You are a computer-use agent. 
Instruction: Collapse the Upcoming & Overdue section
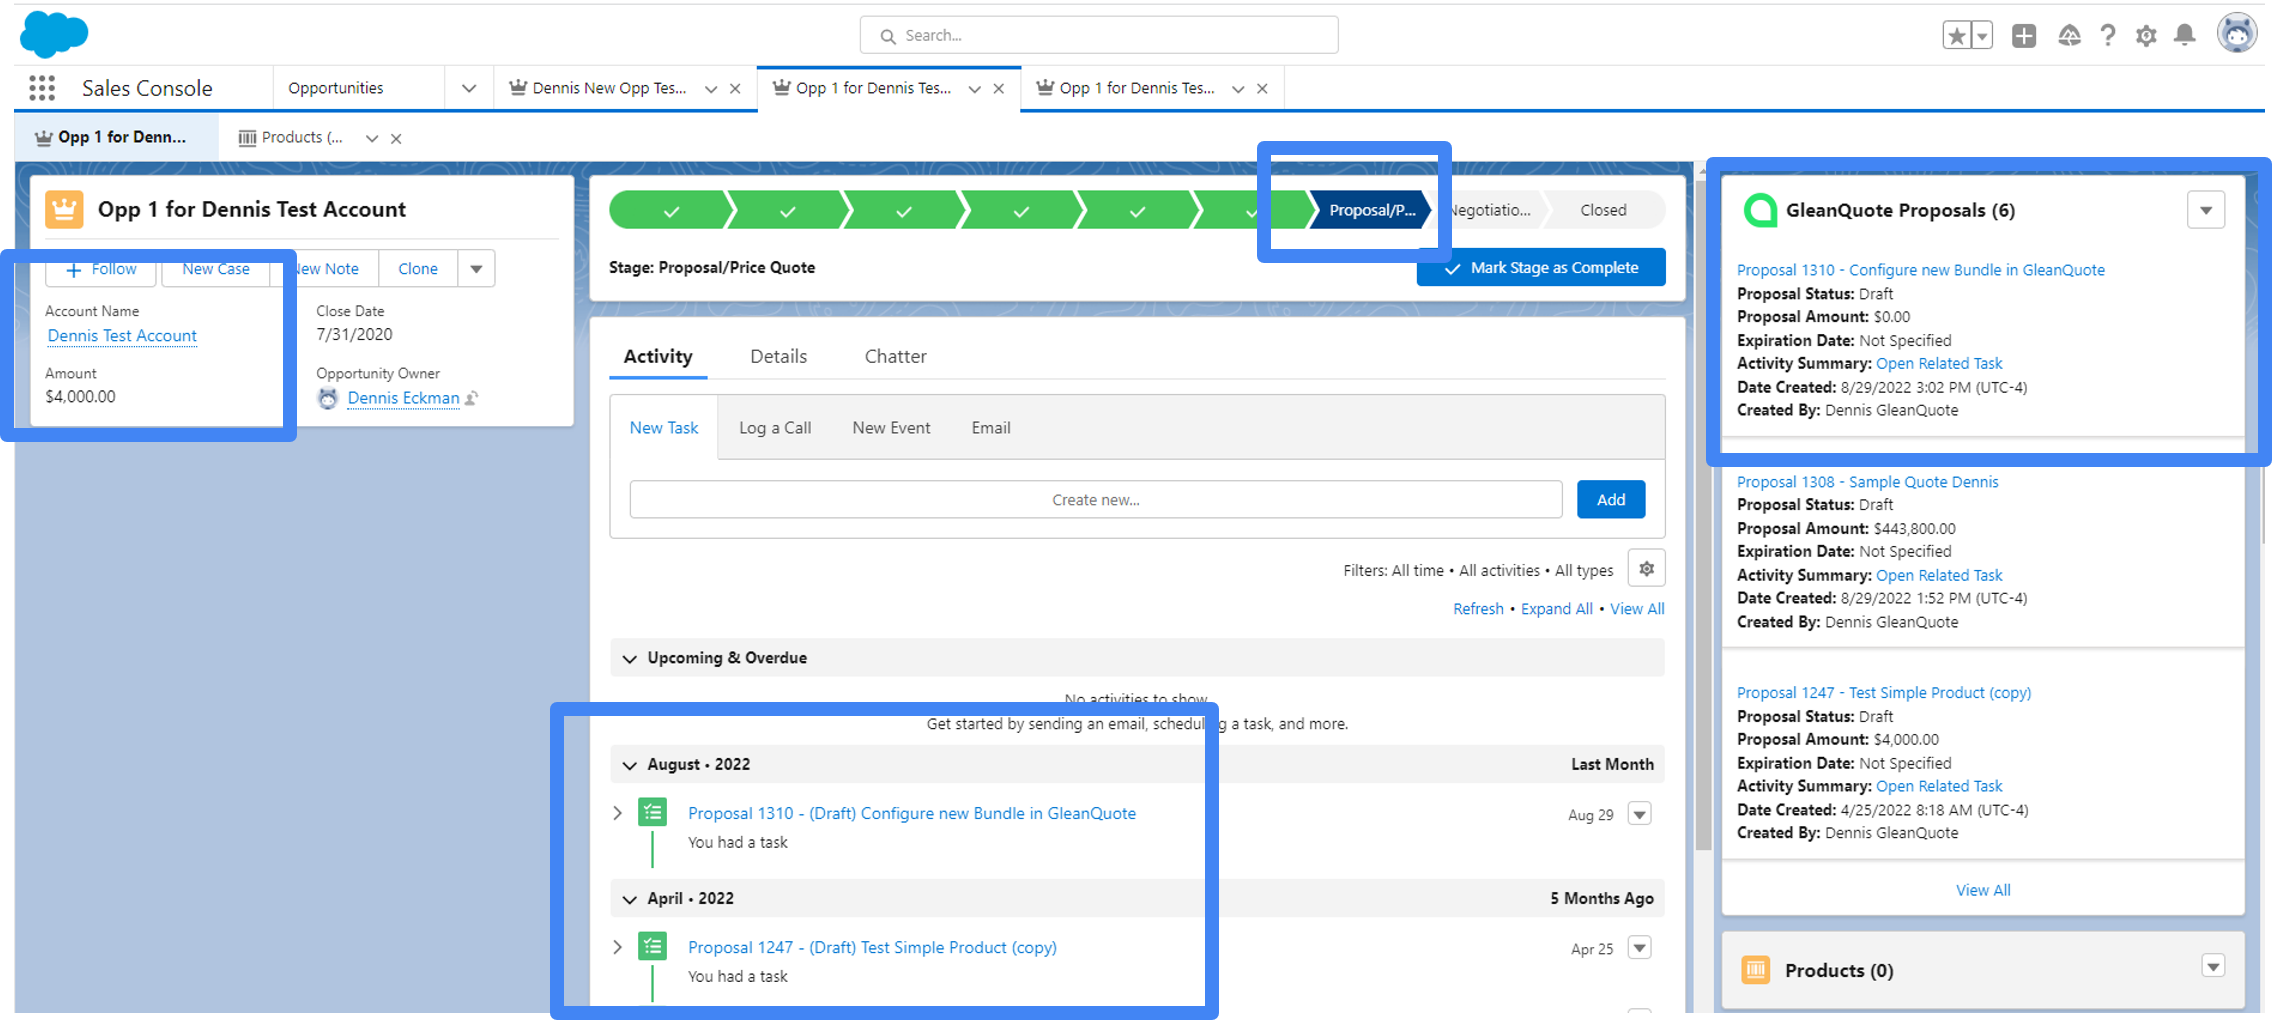pyautogui.click(x=630, y=657)
